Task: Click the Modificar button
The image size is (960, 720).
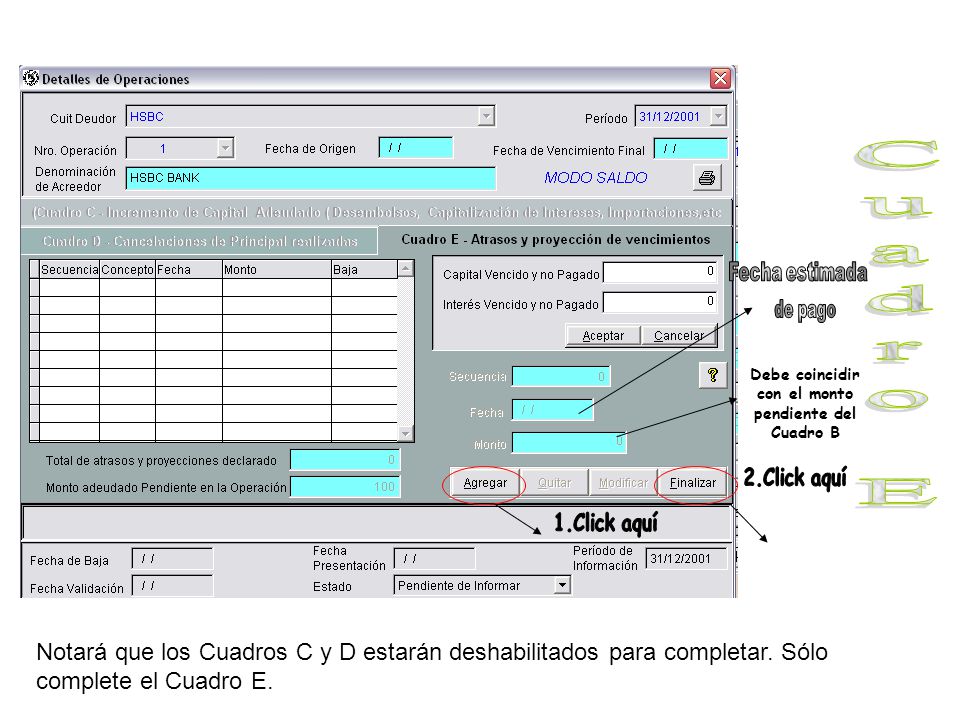Action: 623,483
